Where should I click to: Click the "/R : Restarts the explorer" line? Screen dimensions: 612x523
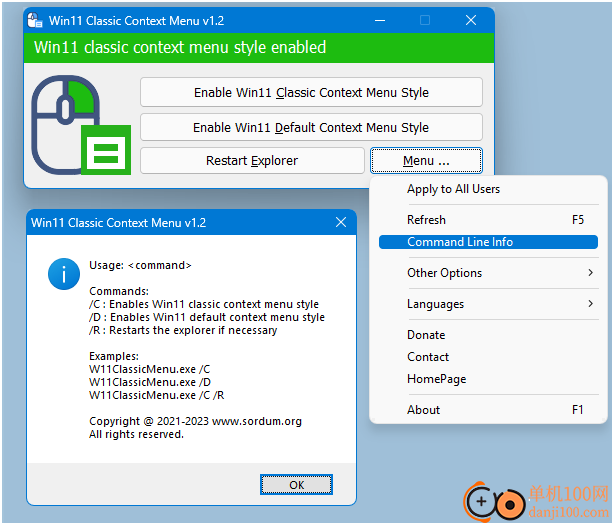183,330
